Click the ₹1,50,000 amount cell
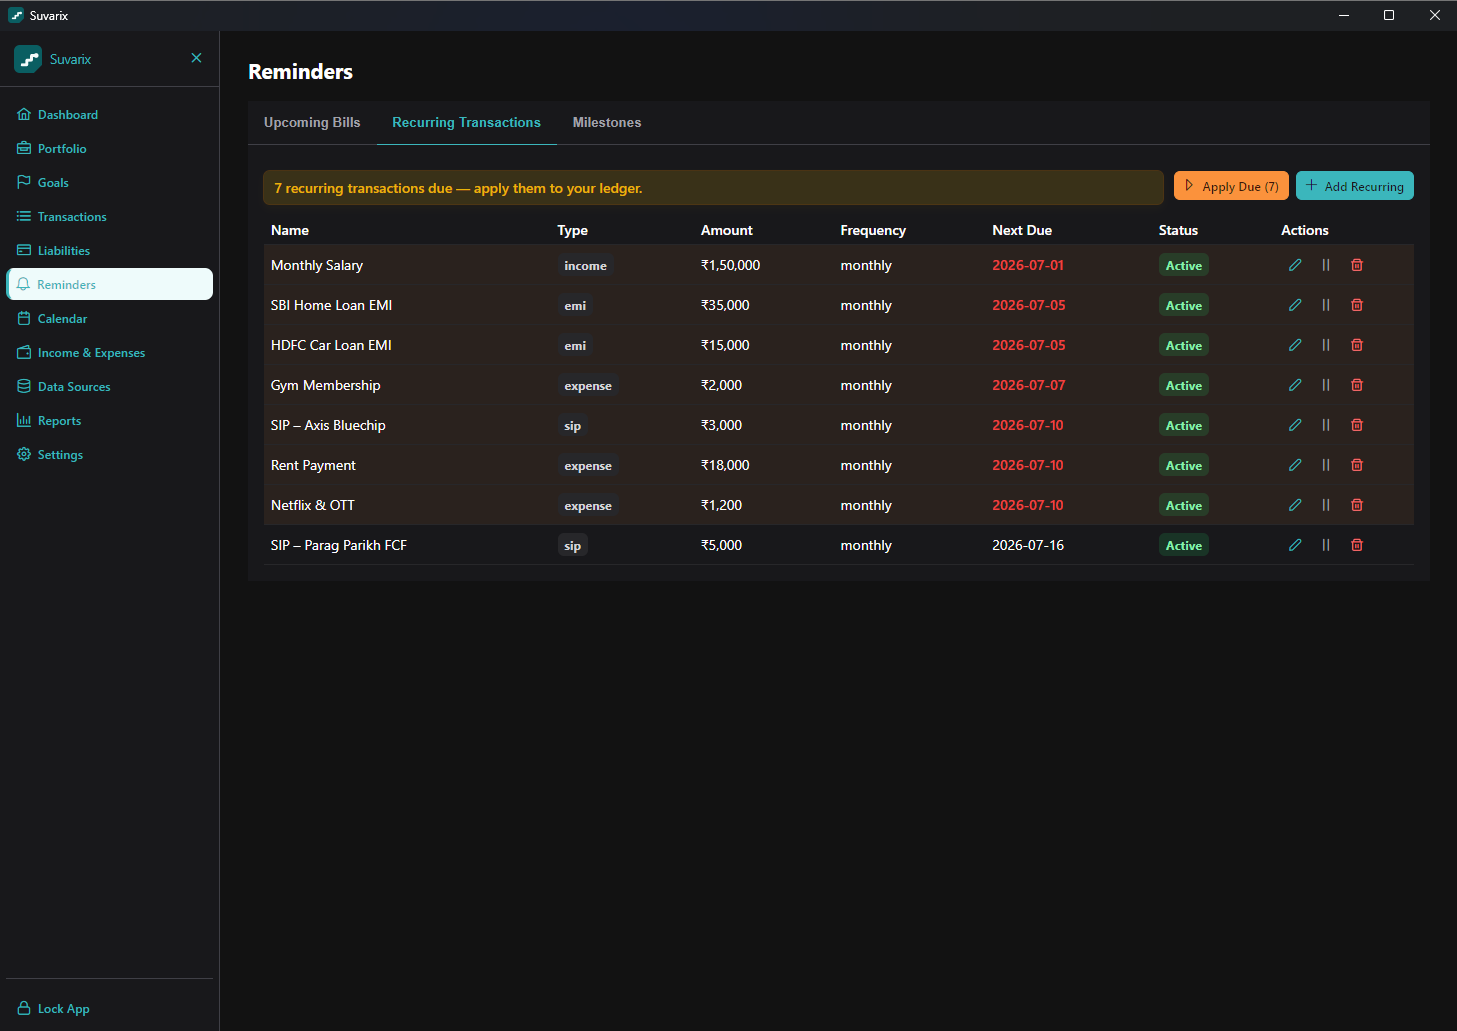Screen dimensions: 1457x1031 [x=731, y=265]
